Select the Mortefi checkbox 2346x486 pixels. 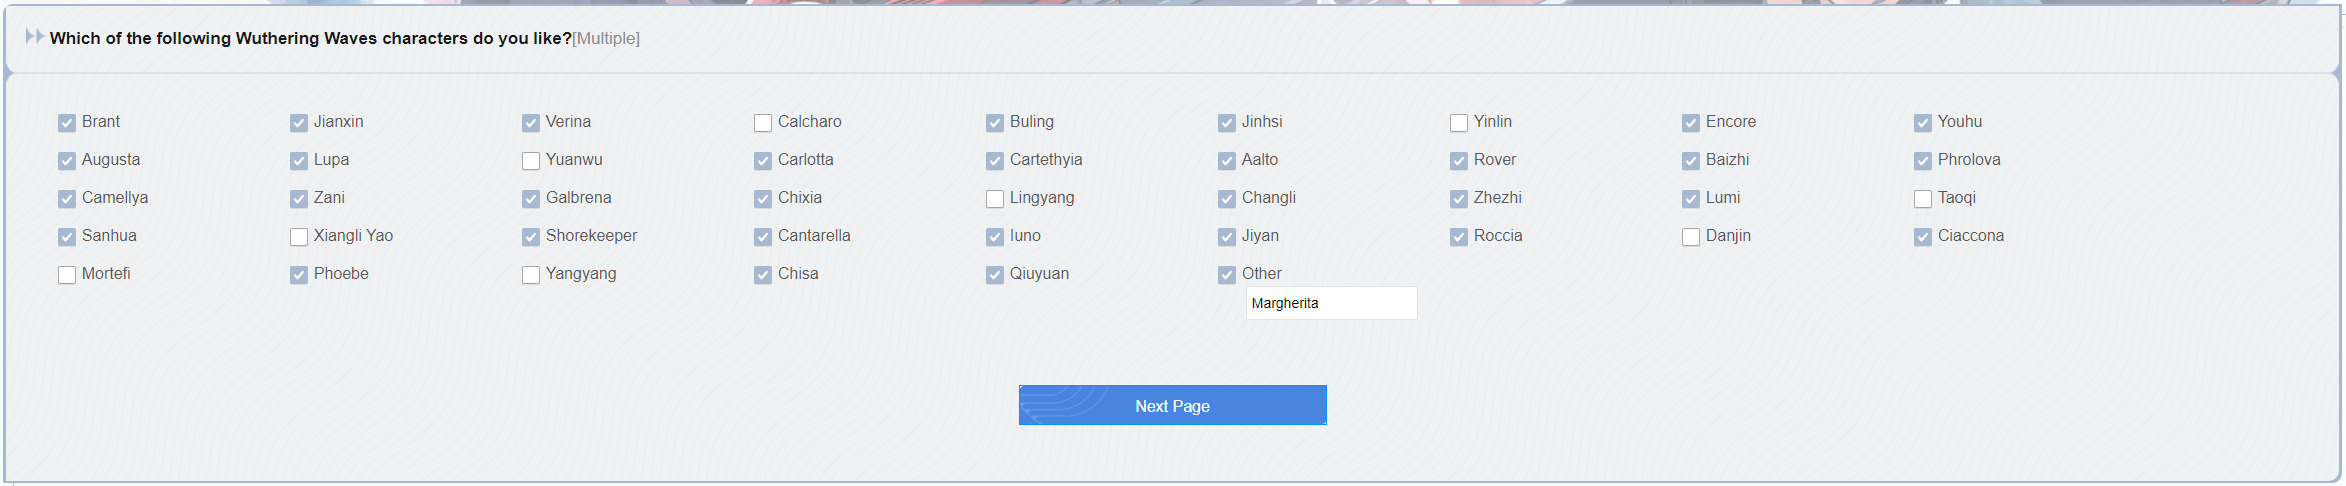coord(67,275)
